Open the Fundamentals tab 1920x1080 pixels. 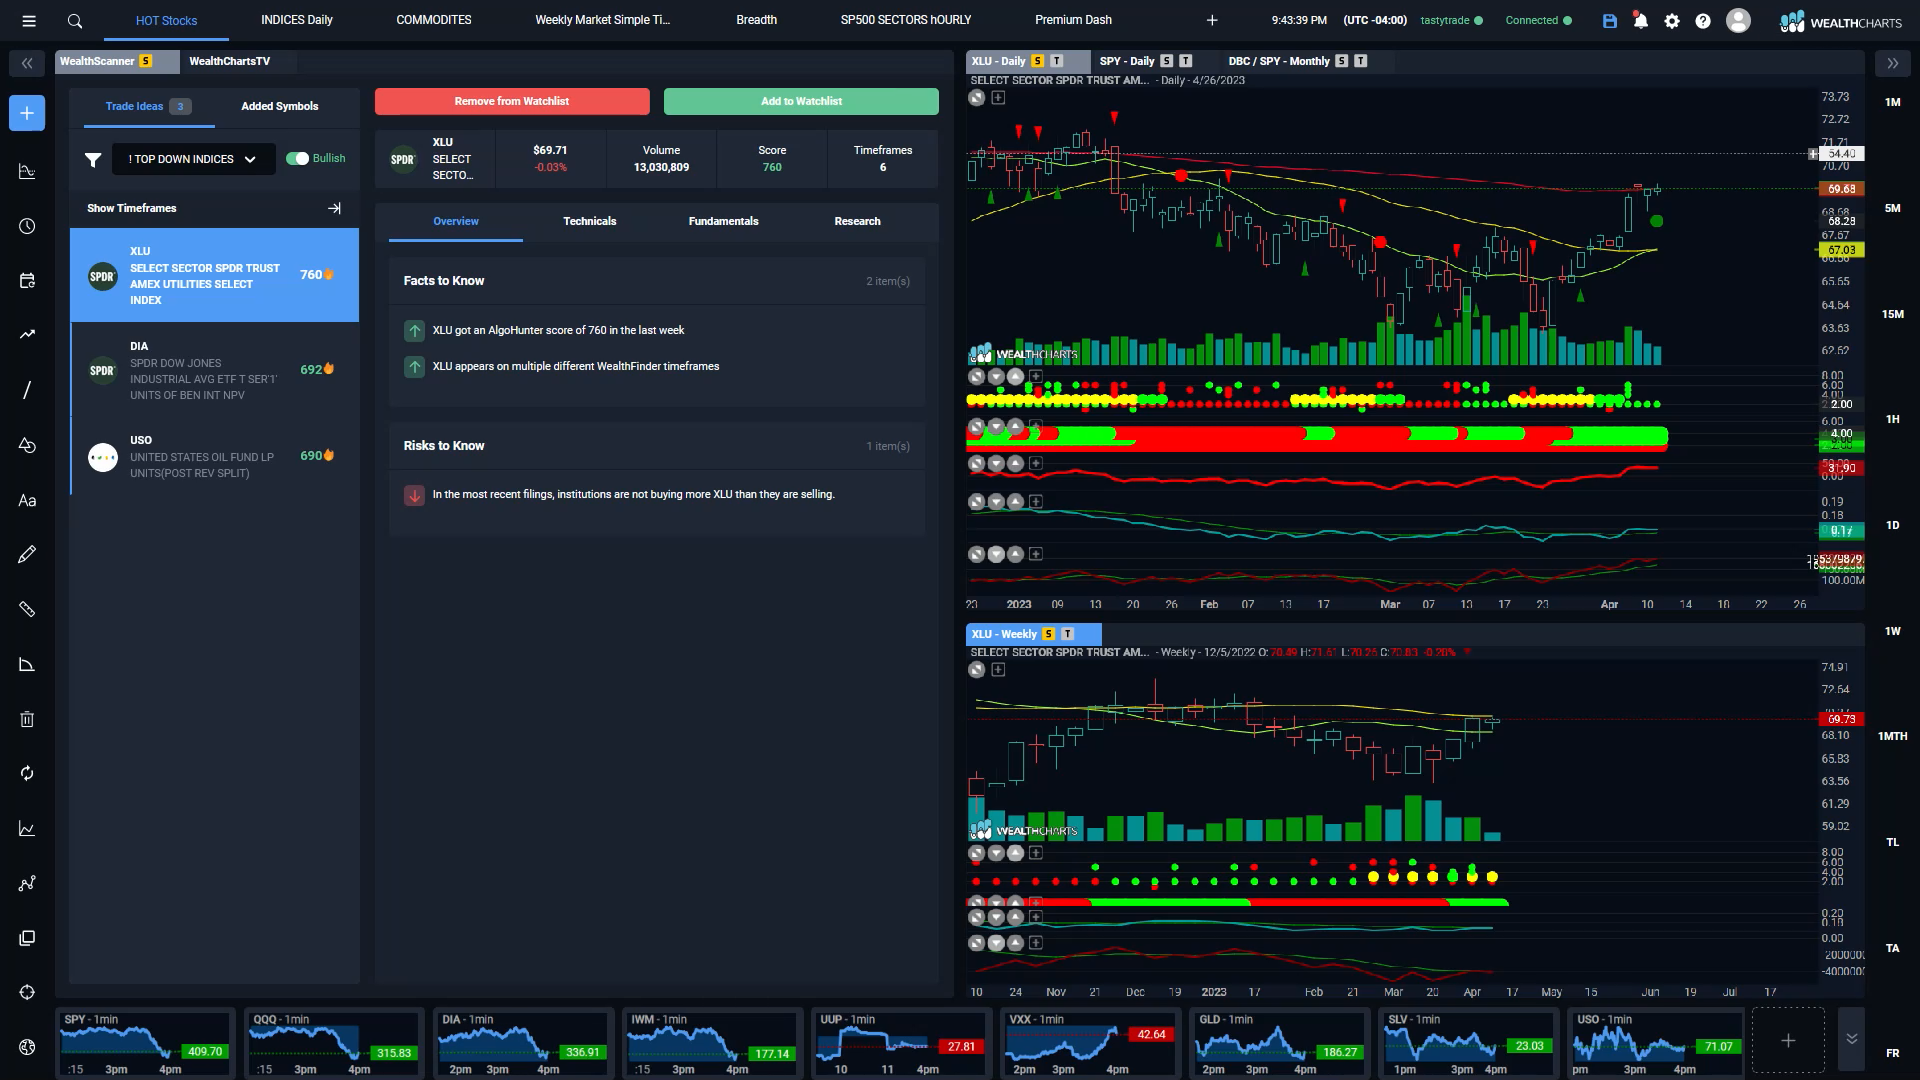pyautogui.click(x=723, y=221)
